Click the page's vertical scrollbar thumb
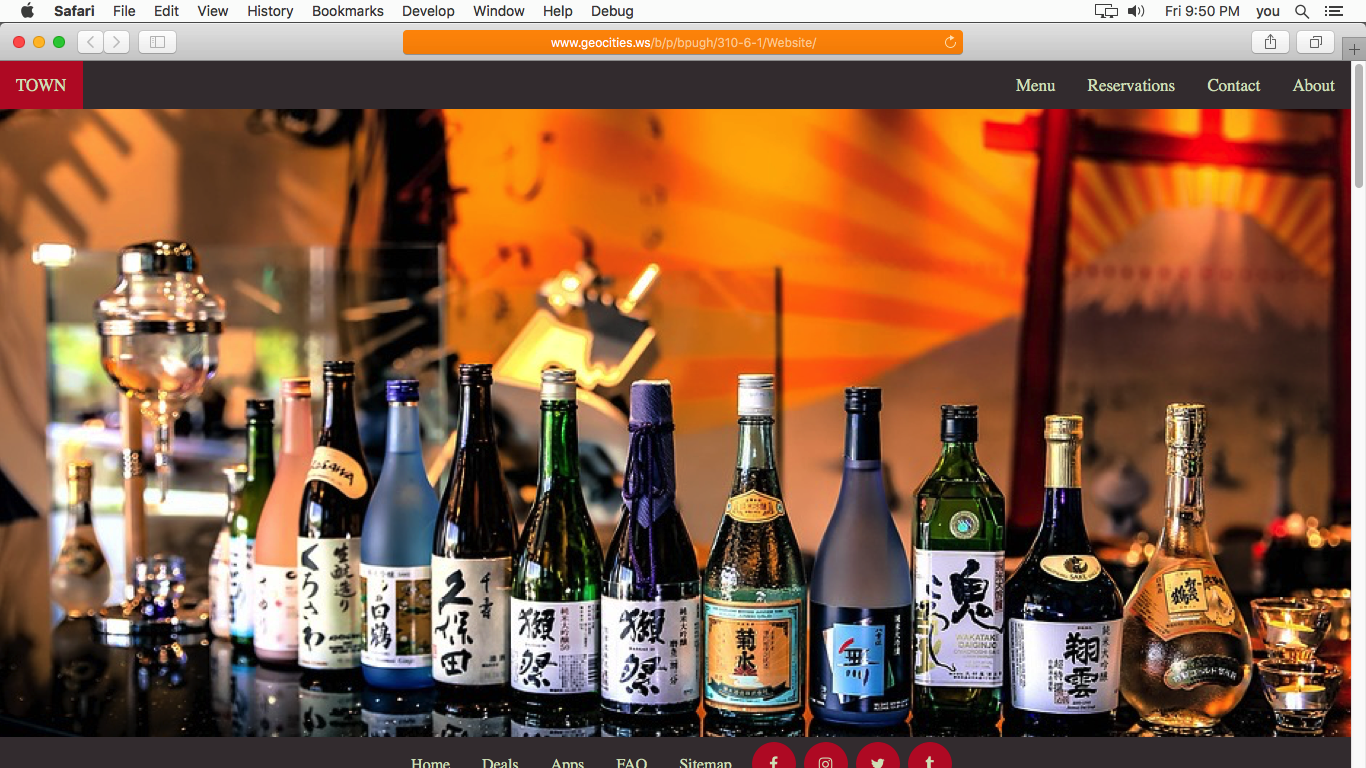1366x768 pixels. point(1358,125)
